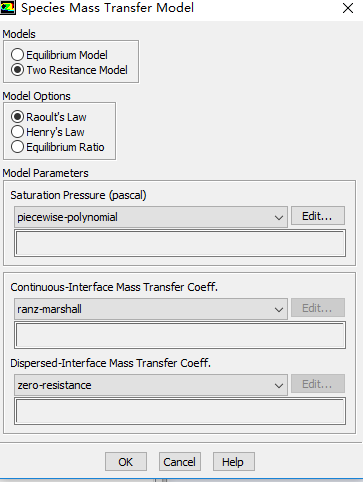Click the Saturation Pressure value field
Screen dimensions: 363x482
coord(180,243)
